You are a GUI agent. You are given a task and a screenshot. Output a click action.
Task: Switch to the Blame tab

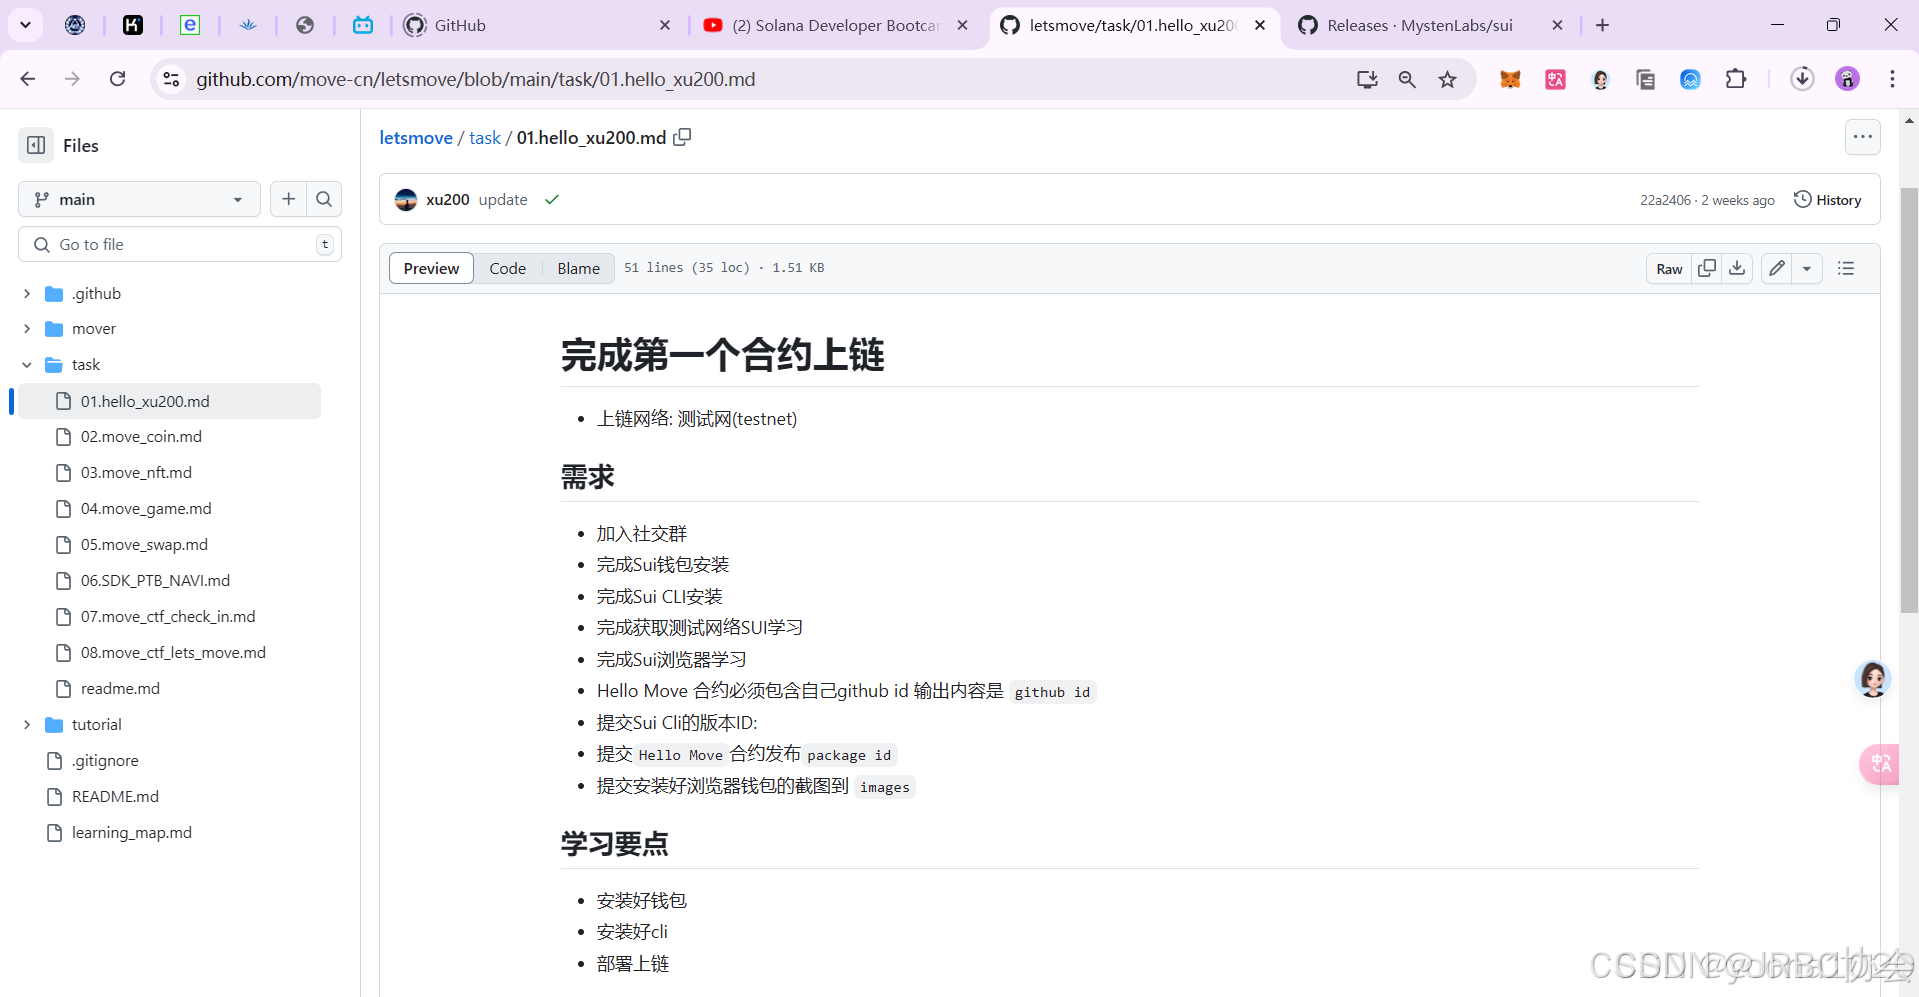tap(578, 268)
